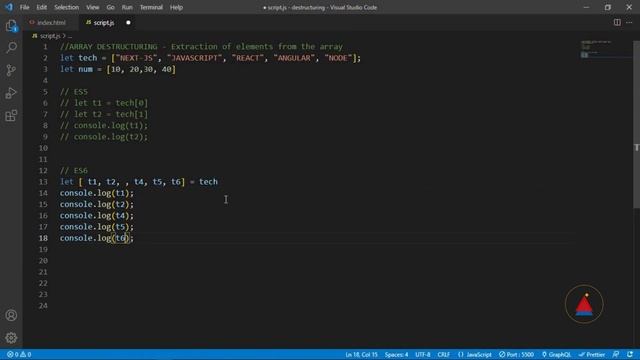640x360 pixels.
Task: Click line number 13 in the gutter
Action: pos(43,182)
